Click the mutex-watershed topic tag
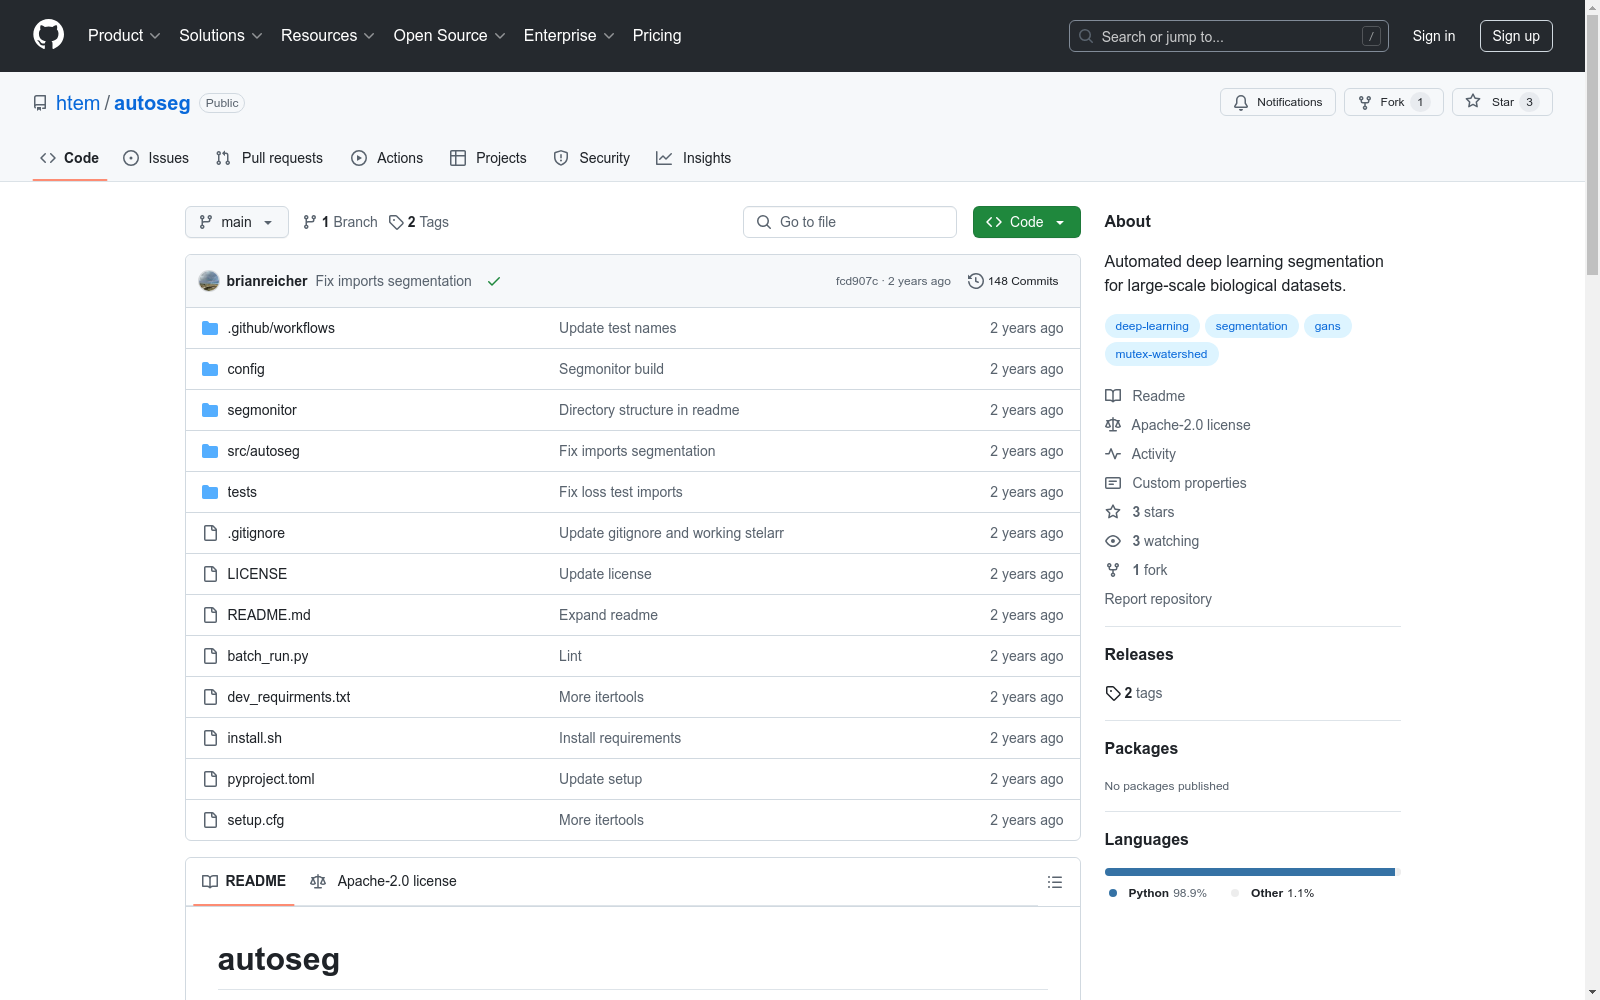1600x1000 pixels. click(x=1161, y=354)
